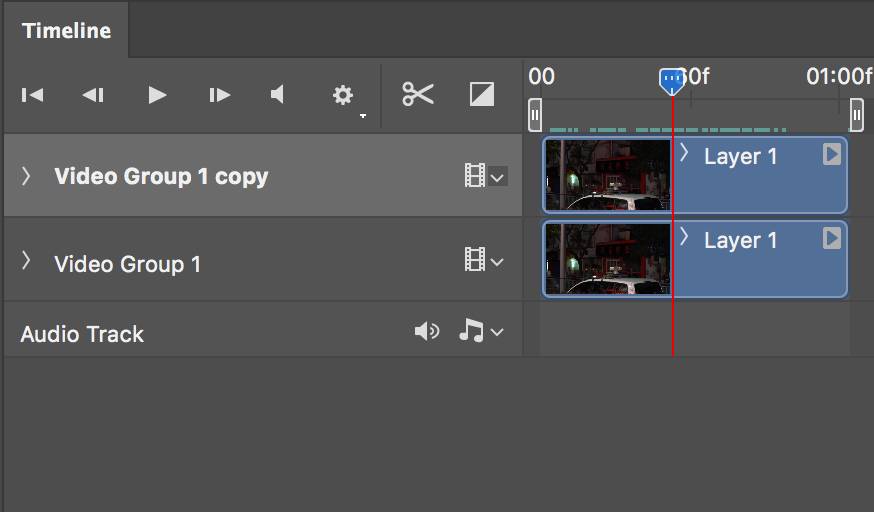Screen dimensions: 874x512
Task: Click the blue playhead marker
Action: 672,80
